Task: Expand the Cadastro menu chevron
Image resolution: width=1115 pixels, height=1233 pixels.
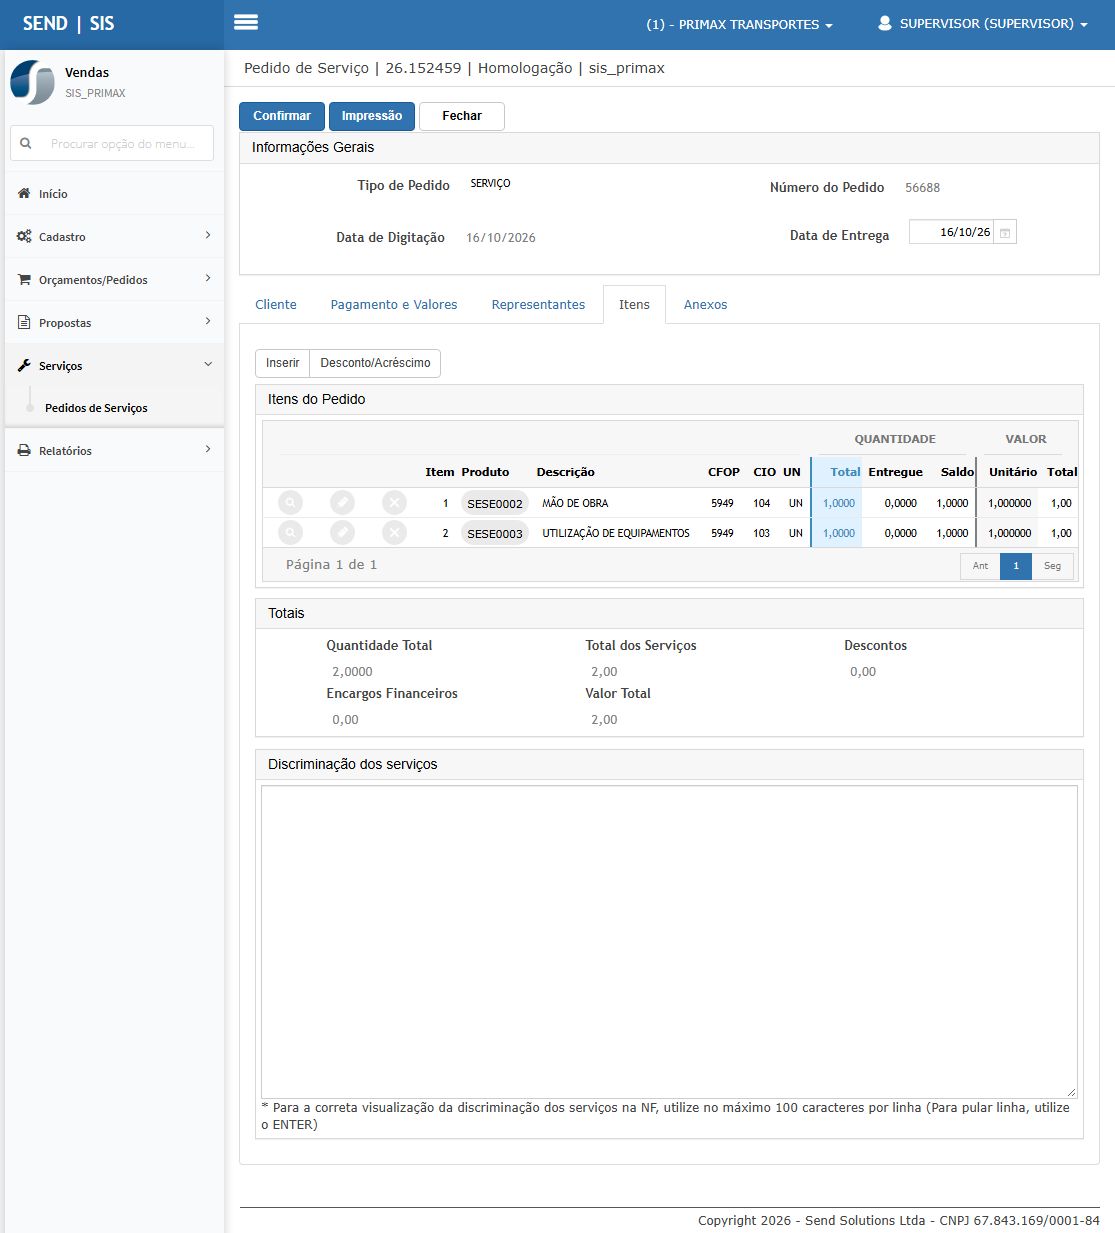Action: pyautogui.click(x=208, y=236)
